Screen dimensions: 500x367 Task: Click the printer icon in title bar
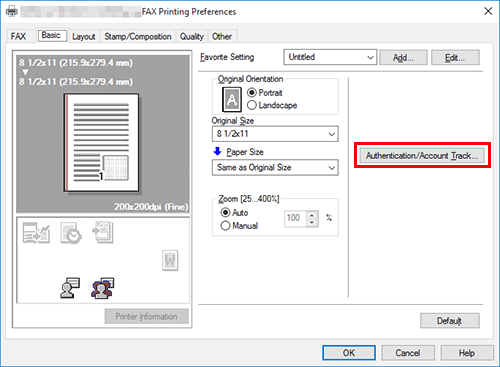click(x=12, y=12)
